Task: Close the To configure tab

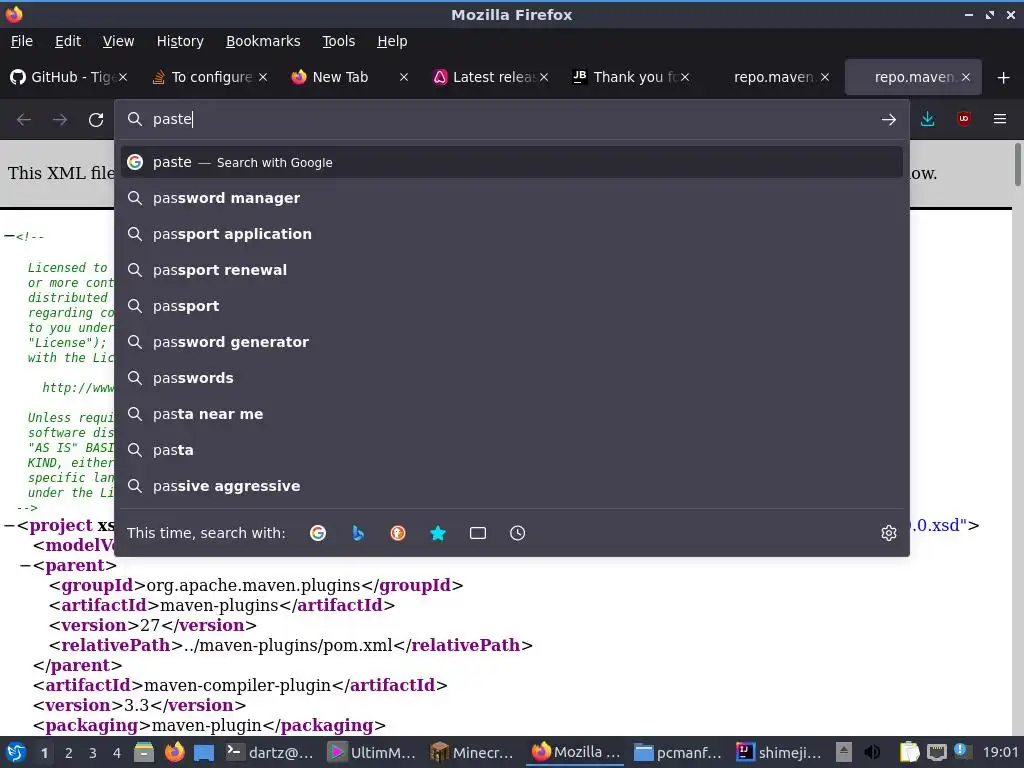Action: (x=263, y=77)
